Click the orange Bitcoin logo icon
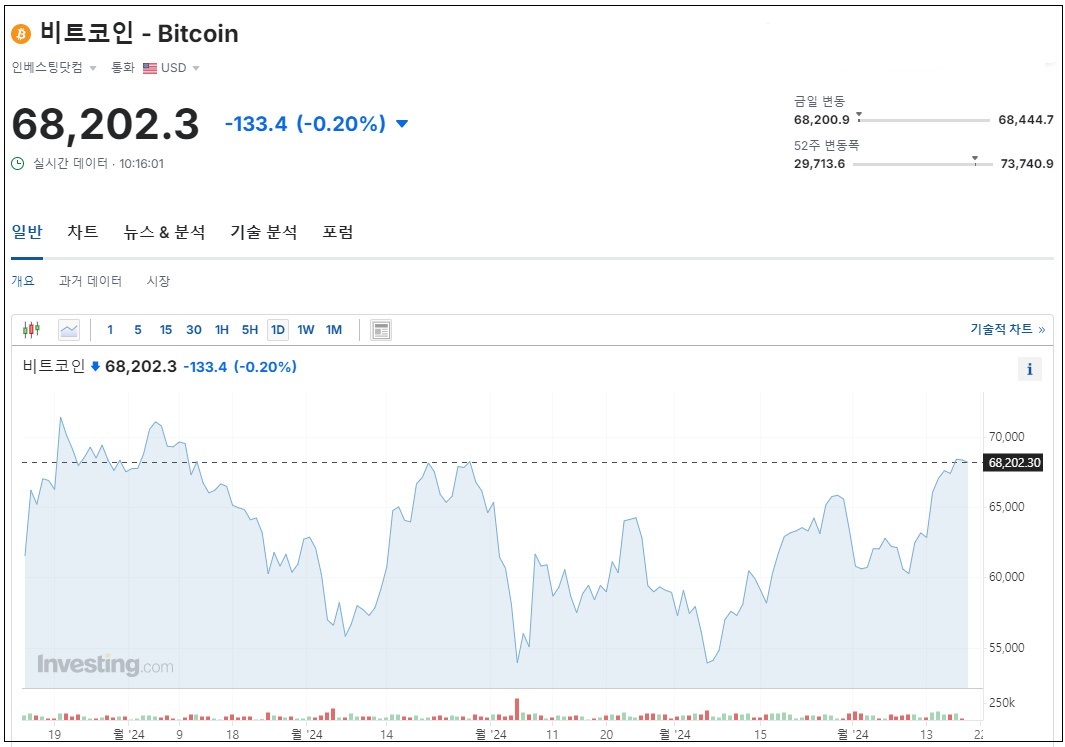Screen dimensions: 1065x747 [21, 34]
